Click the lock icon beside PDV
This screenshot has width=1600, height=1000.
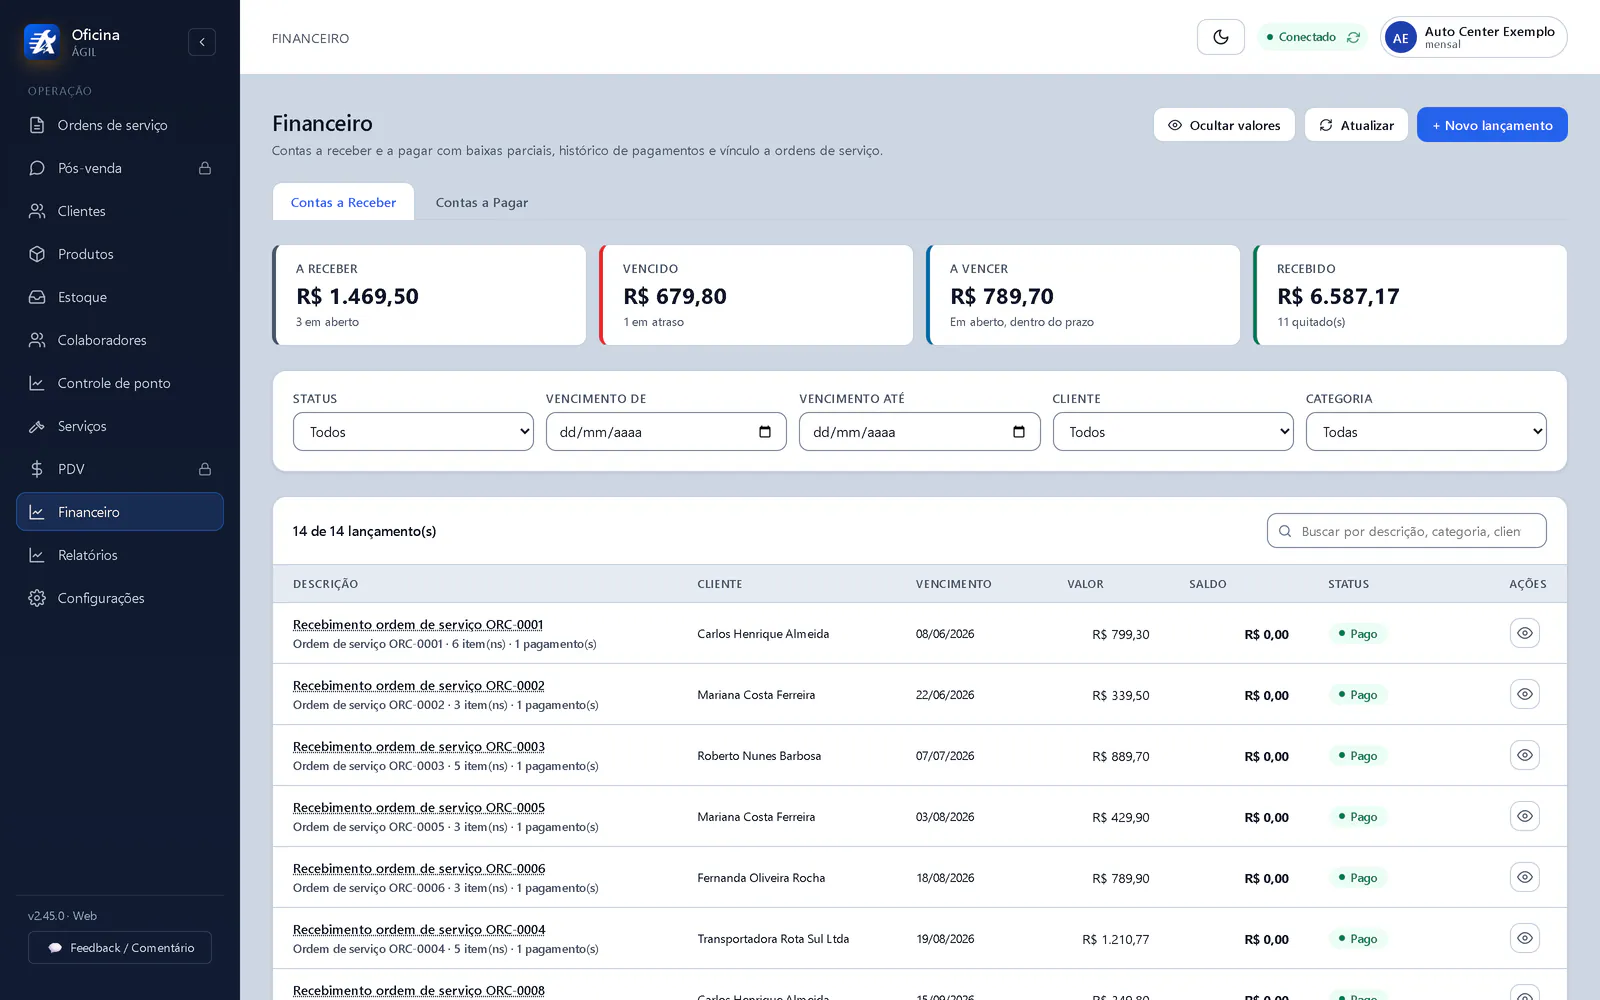(x=205, y=469)
